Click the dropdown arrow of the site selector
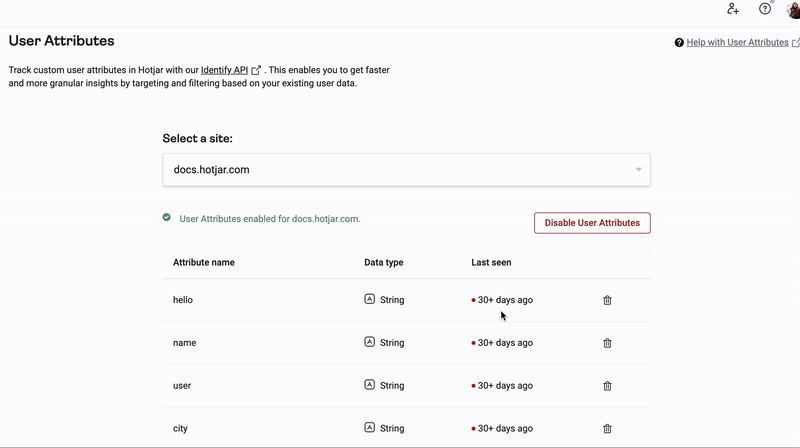This screenshot has height=448, width=800. click(x=638, y=169)
